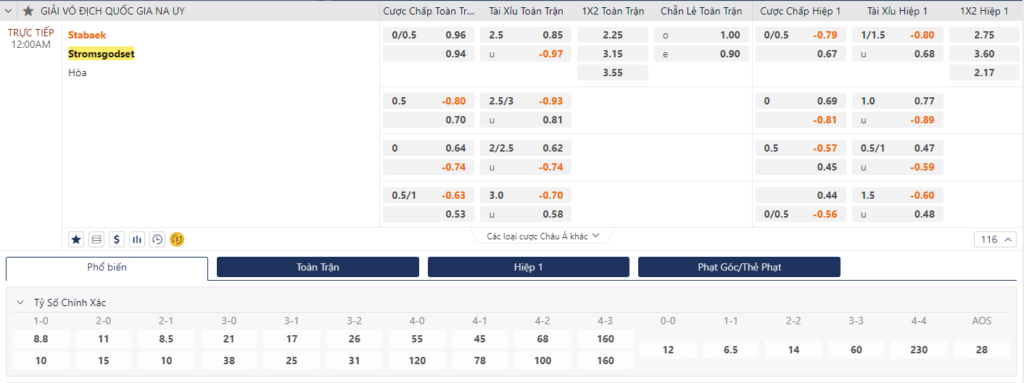This screenshot has width=1024, height=383.
Task: Pick first-half handicap 0.5 odds -0.57
Action: [x=801, y=148]
